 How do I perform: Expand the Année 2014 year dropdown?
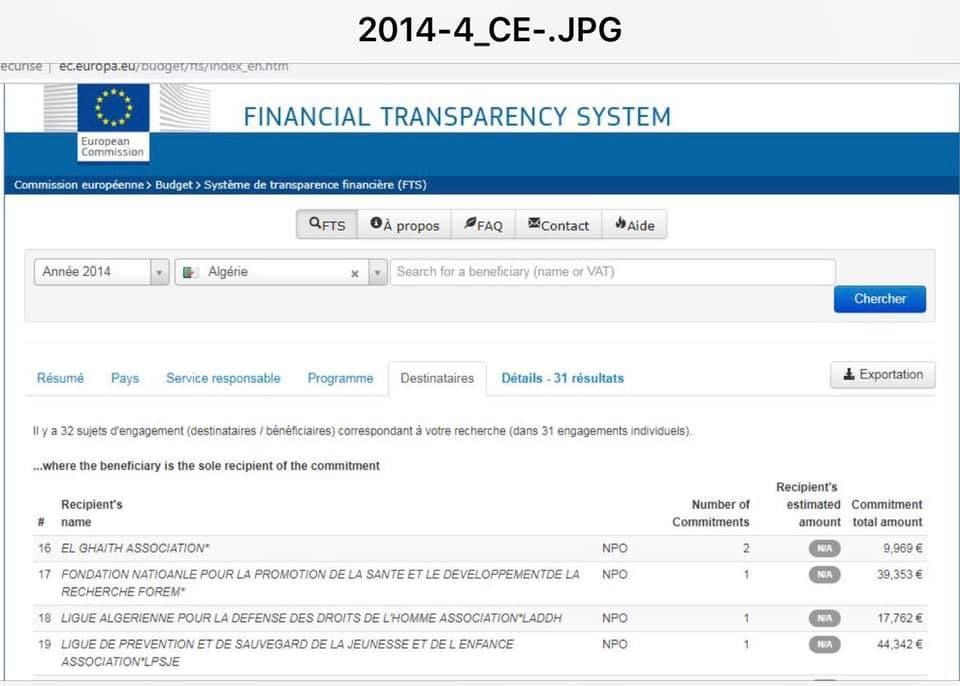pyautogui.click(x=160, y=273)
